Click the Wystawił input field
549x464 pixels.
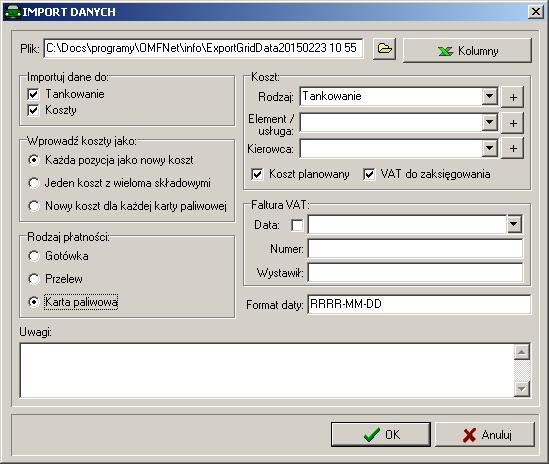(x=415, y=272)
